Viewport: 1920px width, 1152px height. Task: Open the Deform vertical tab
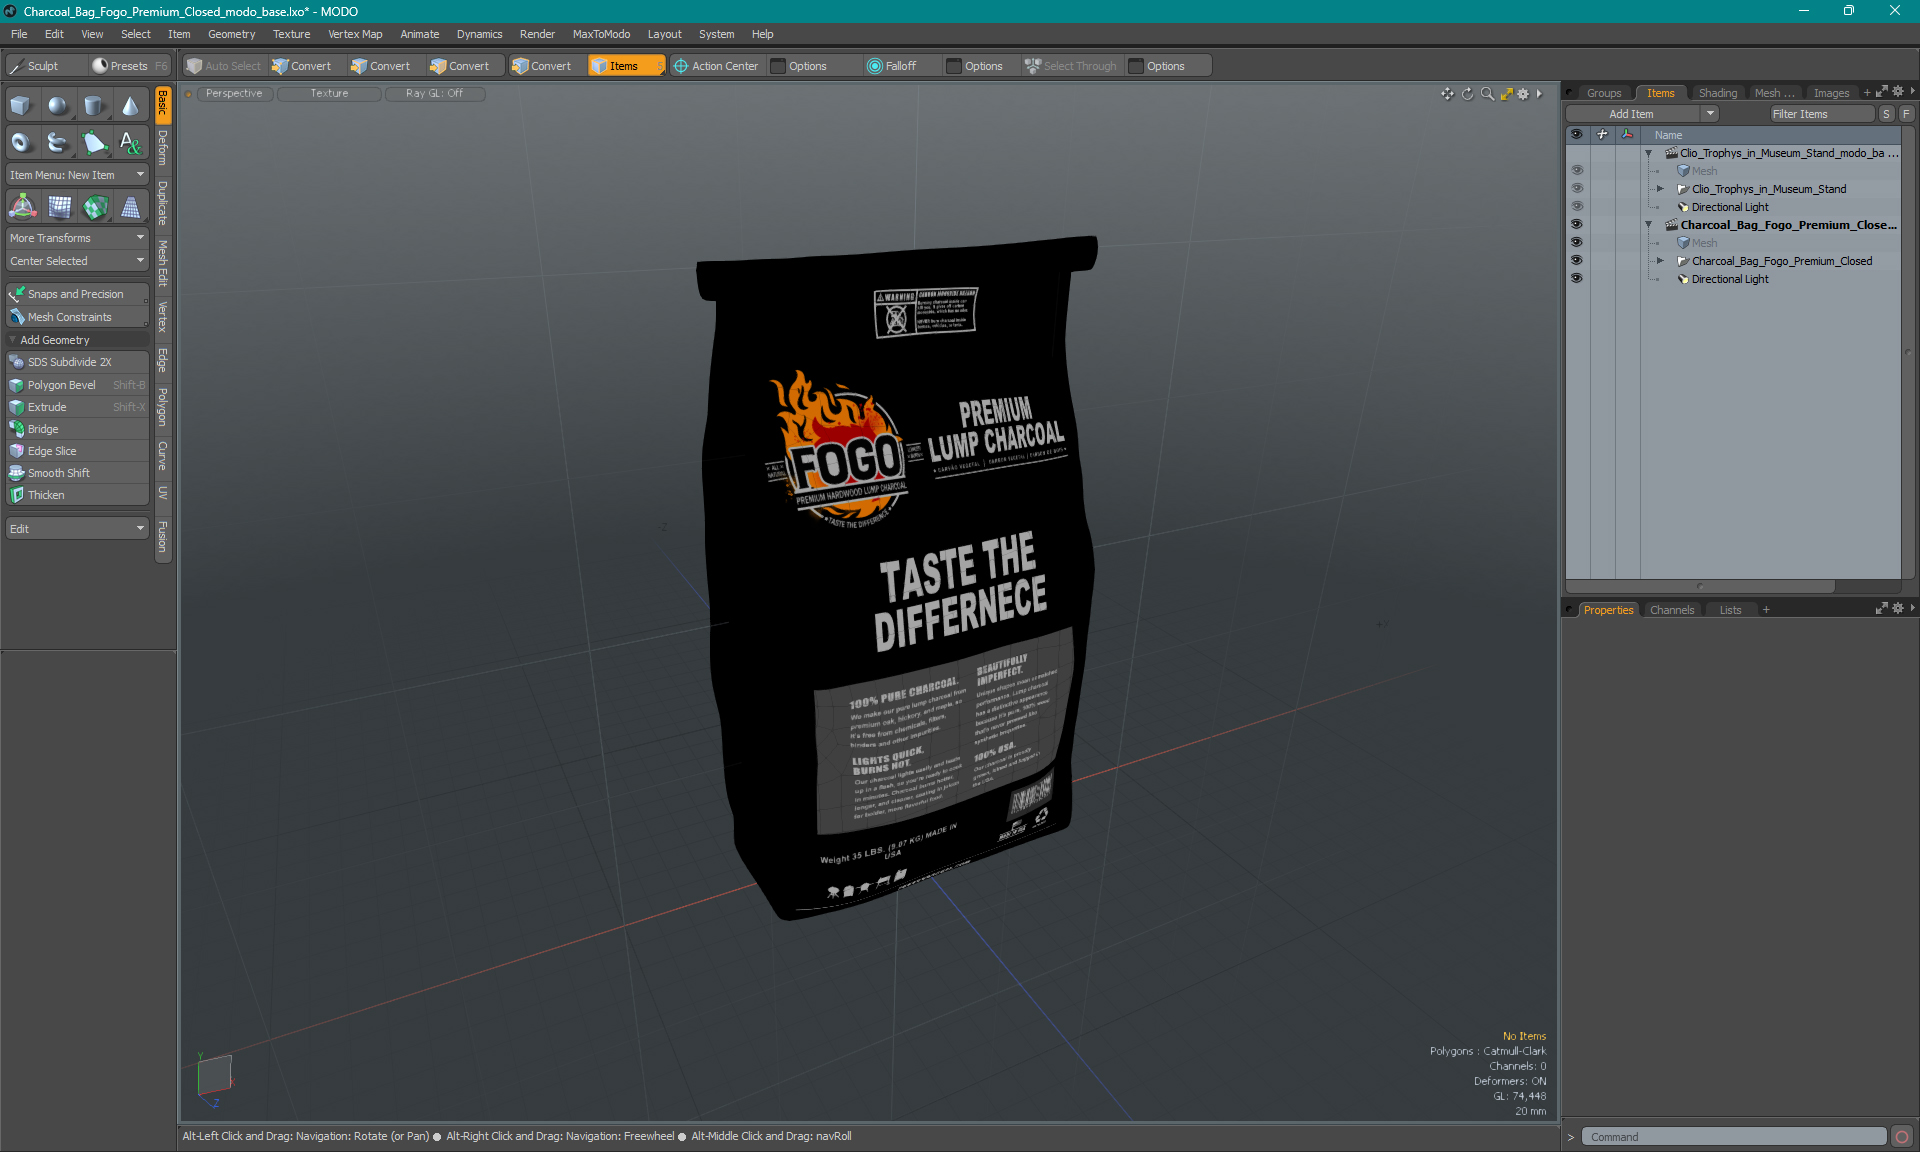(163, 148)
